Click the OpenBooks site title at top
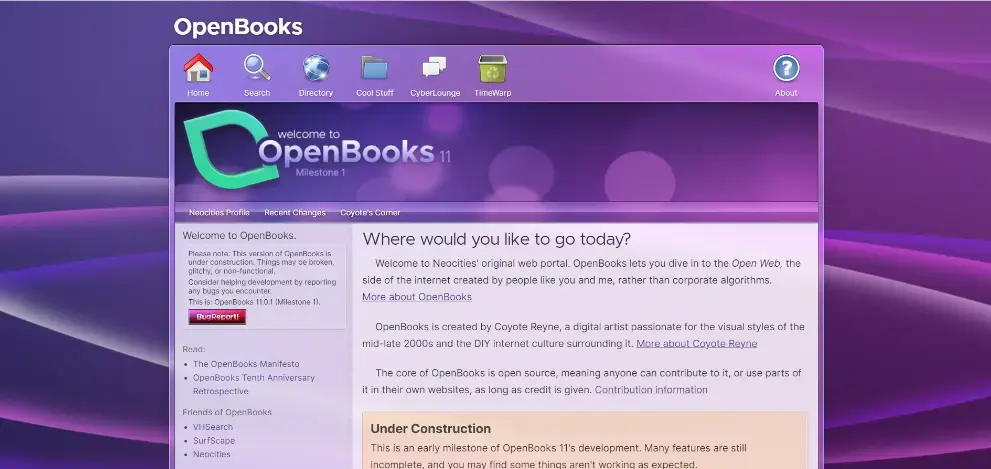991x469 pixels. [238, 27]
